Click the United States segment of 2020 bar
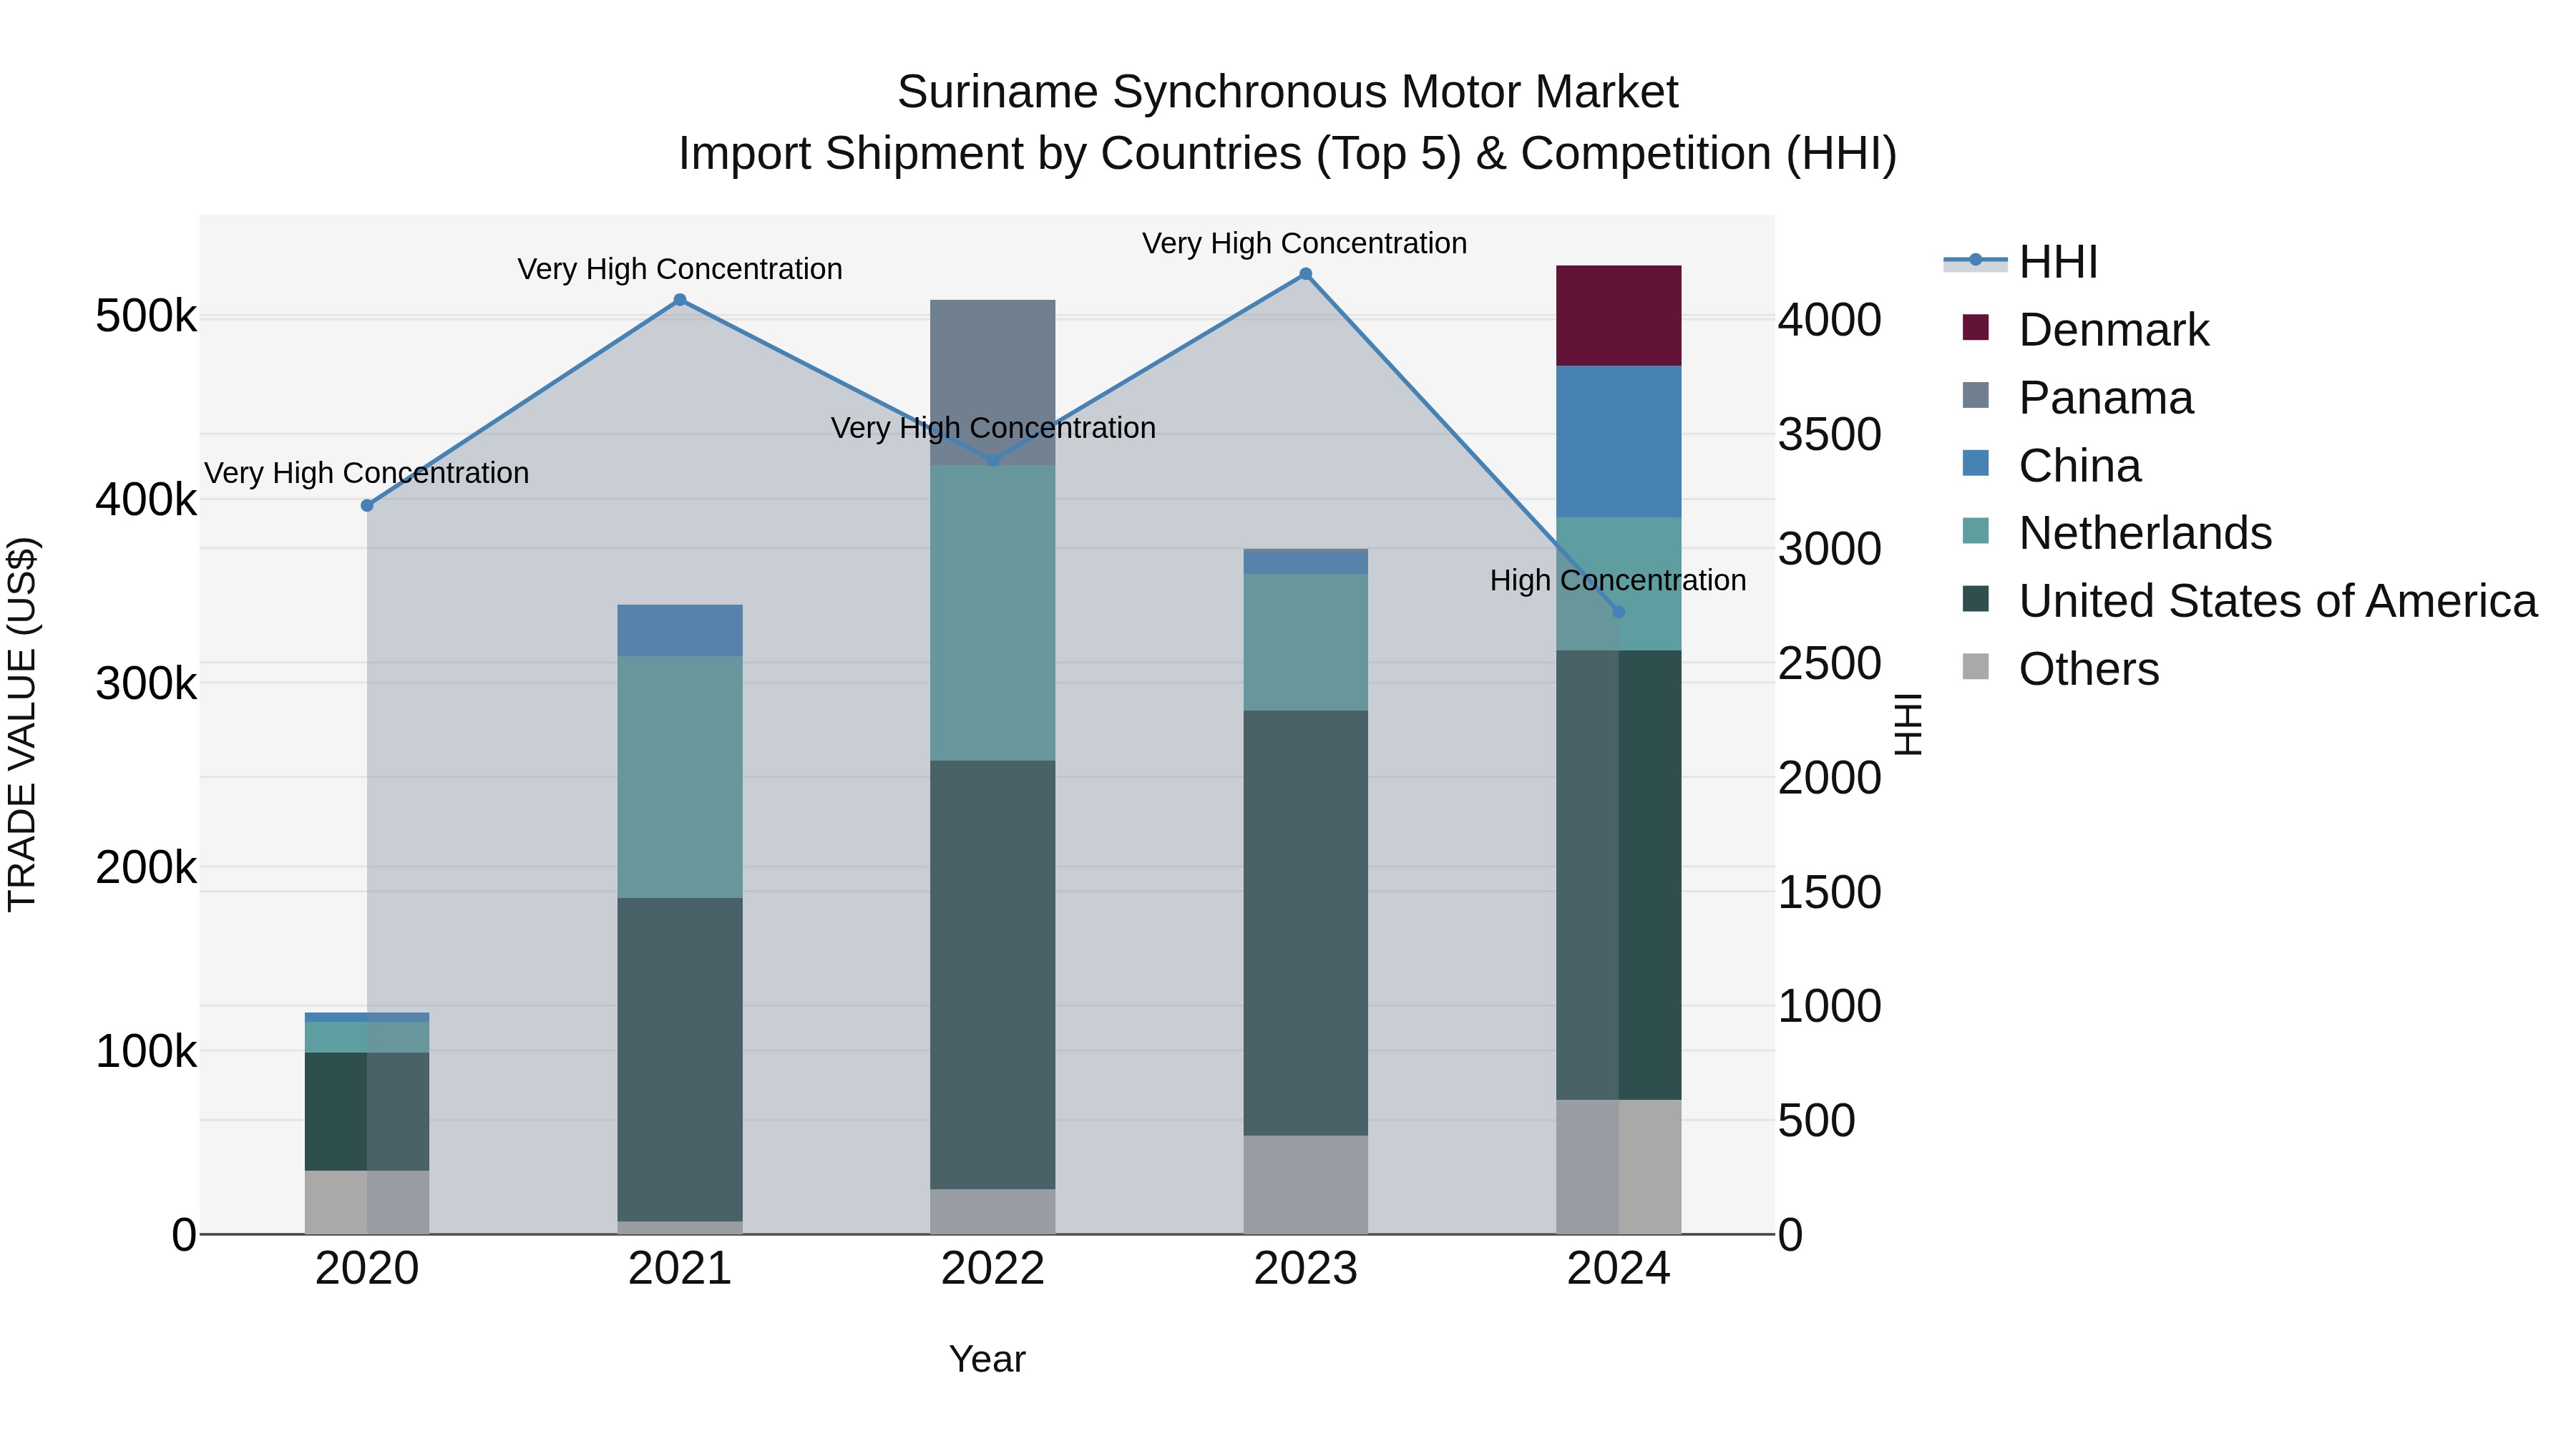Viewport: 2576px width, 1449px height. (367, 1112)
